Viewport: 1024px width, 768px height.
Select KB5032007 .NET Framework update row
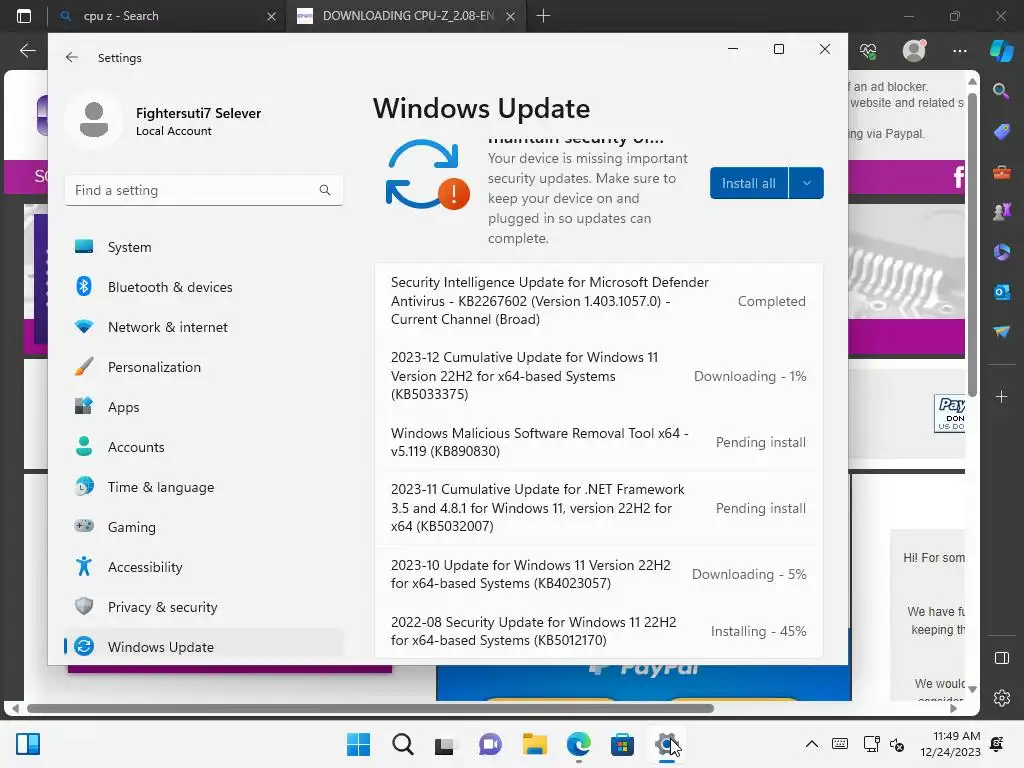[598, 507]
